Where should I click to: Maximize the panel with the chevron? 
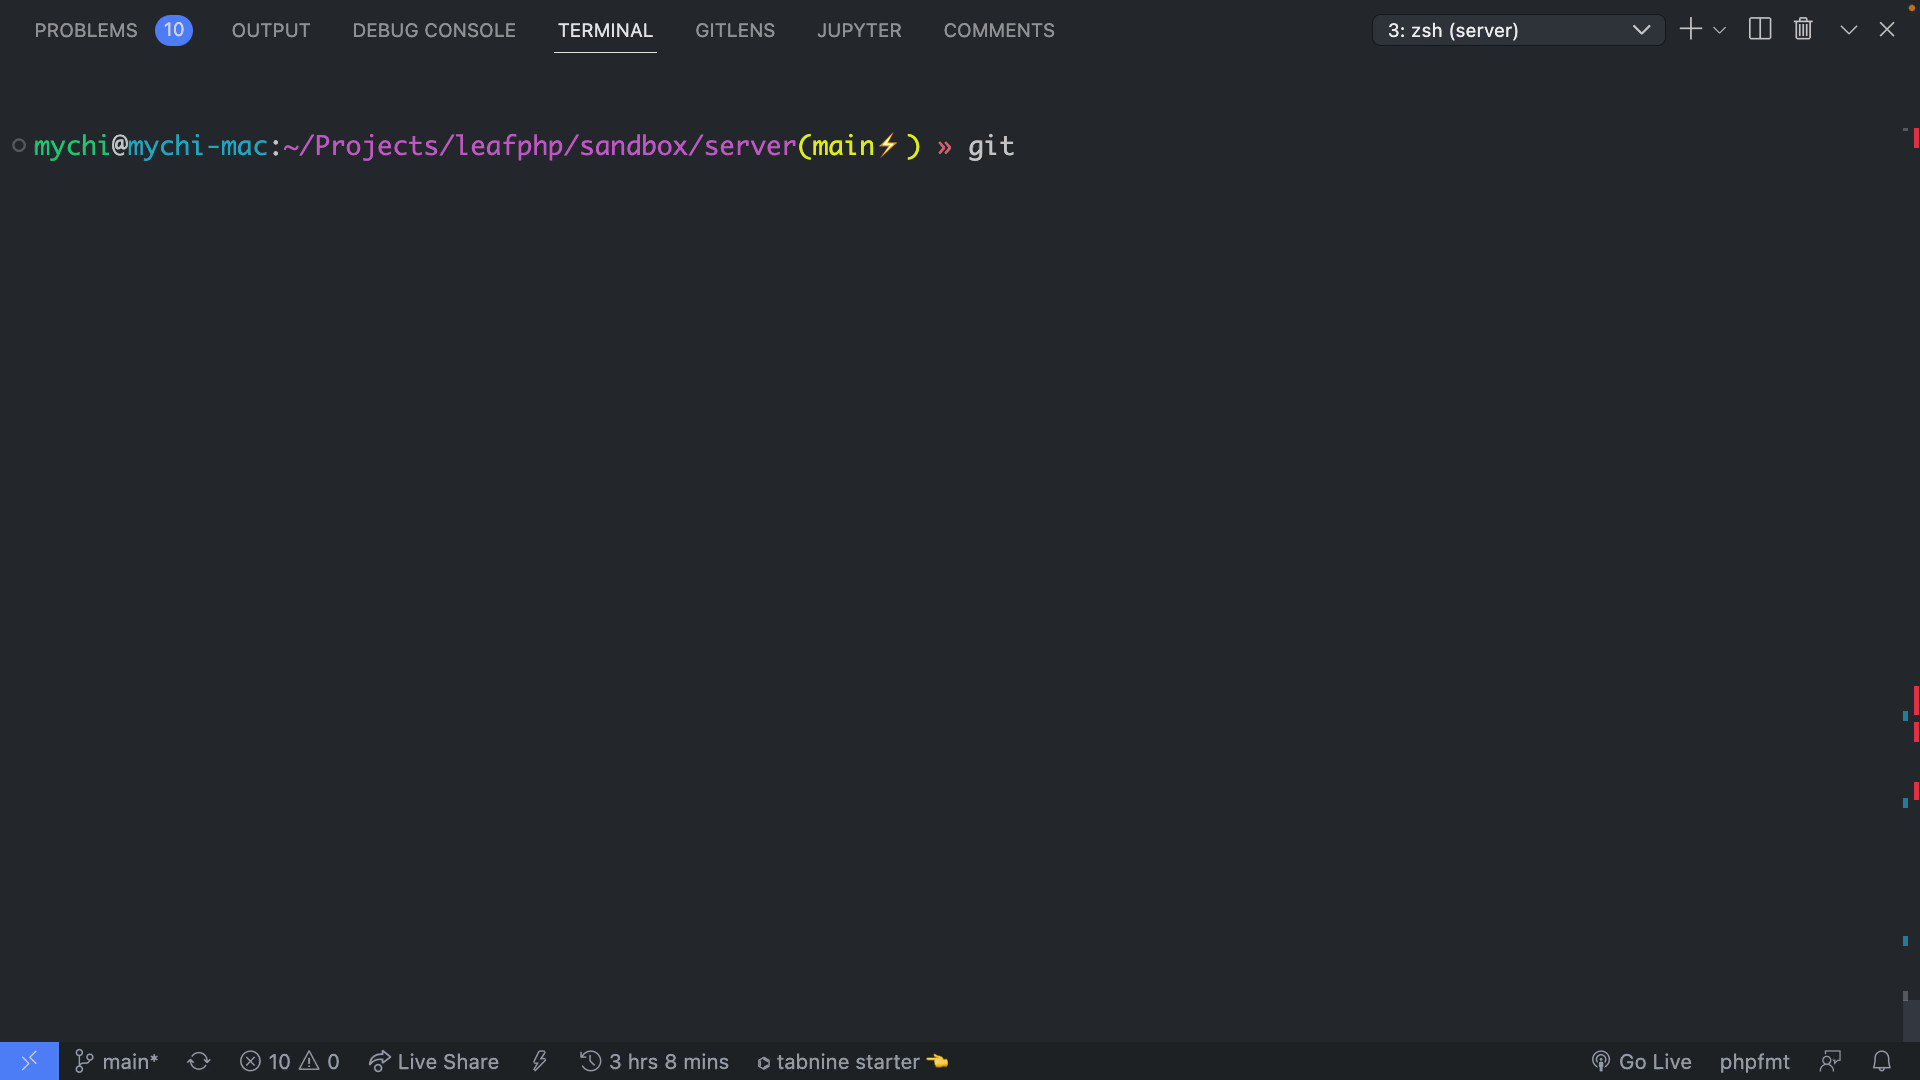(1847, 29)
